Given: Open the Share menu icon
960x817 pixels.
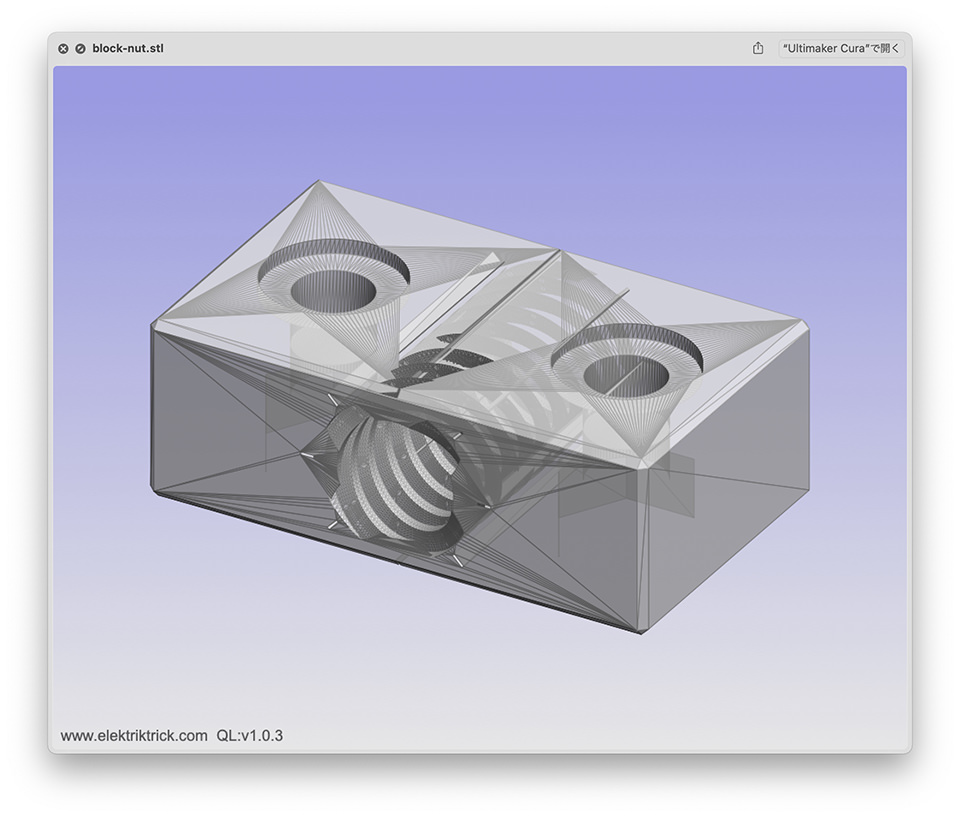Looking at the screenshot, I should point(758,48).
